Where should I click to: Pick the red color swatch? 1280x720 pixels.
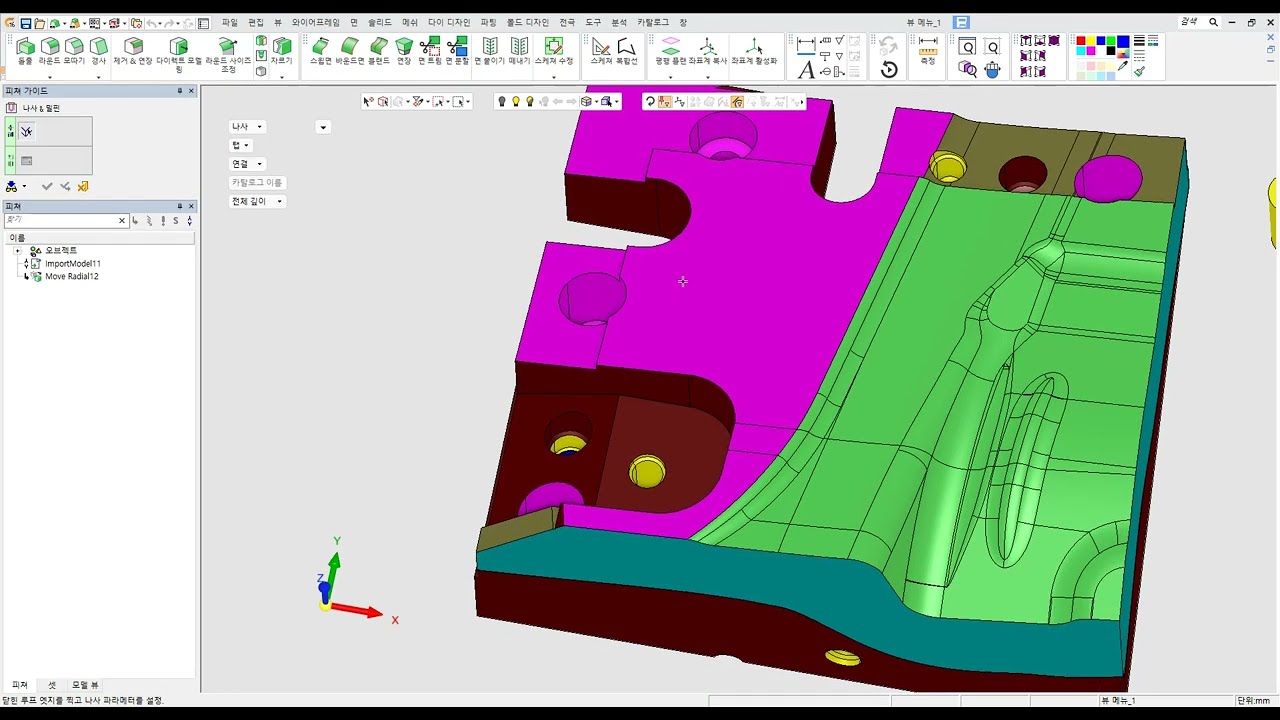pos(1081,42)
